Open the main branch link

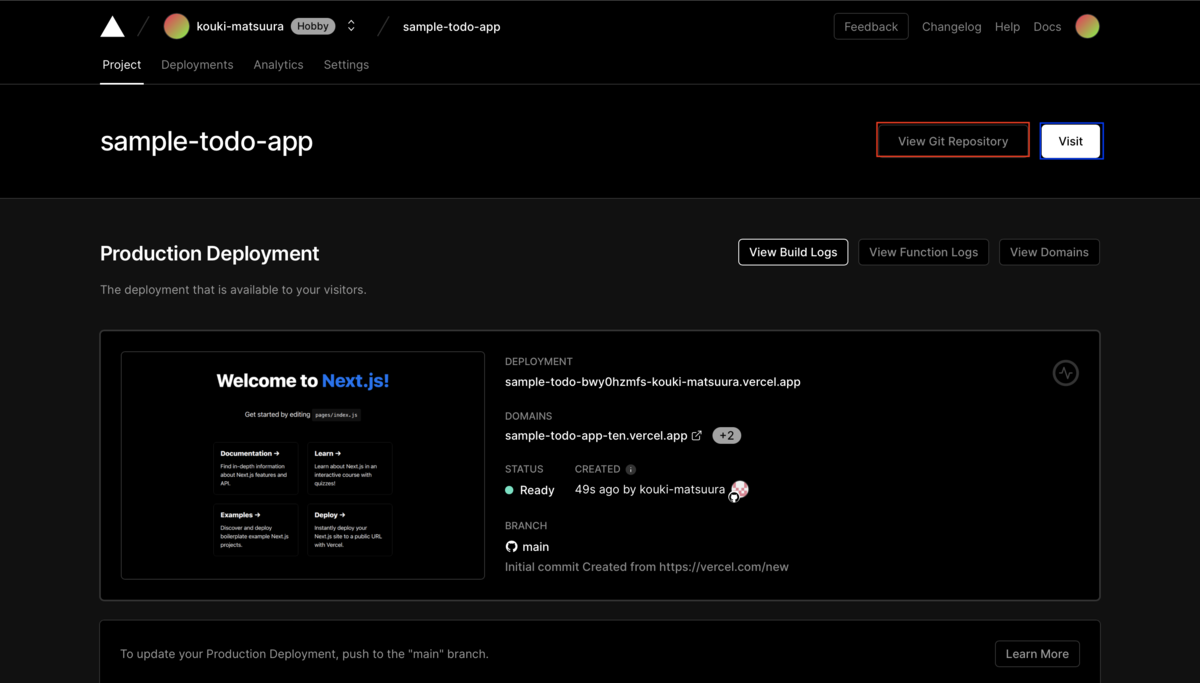pos(536,547)
